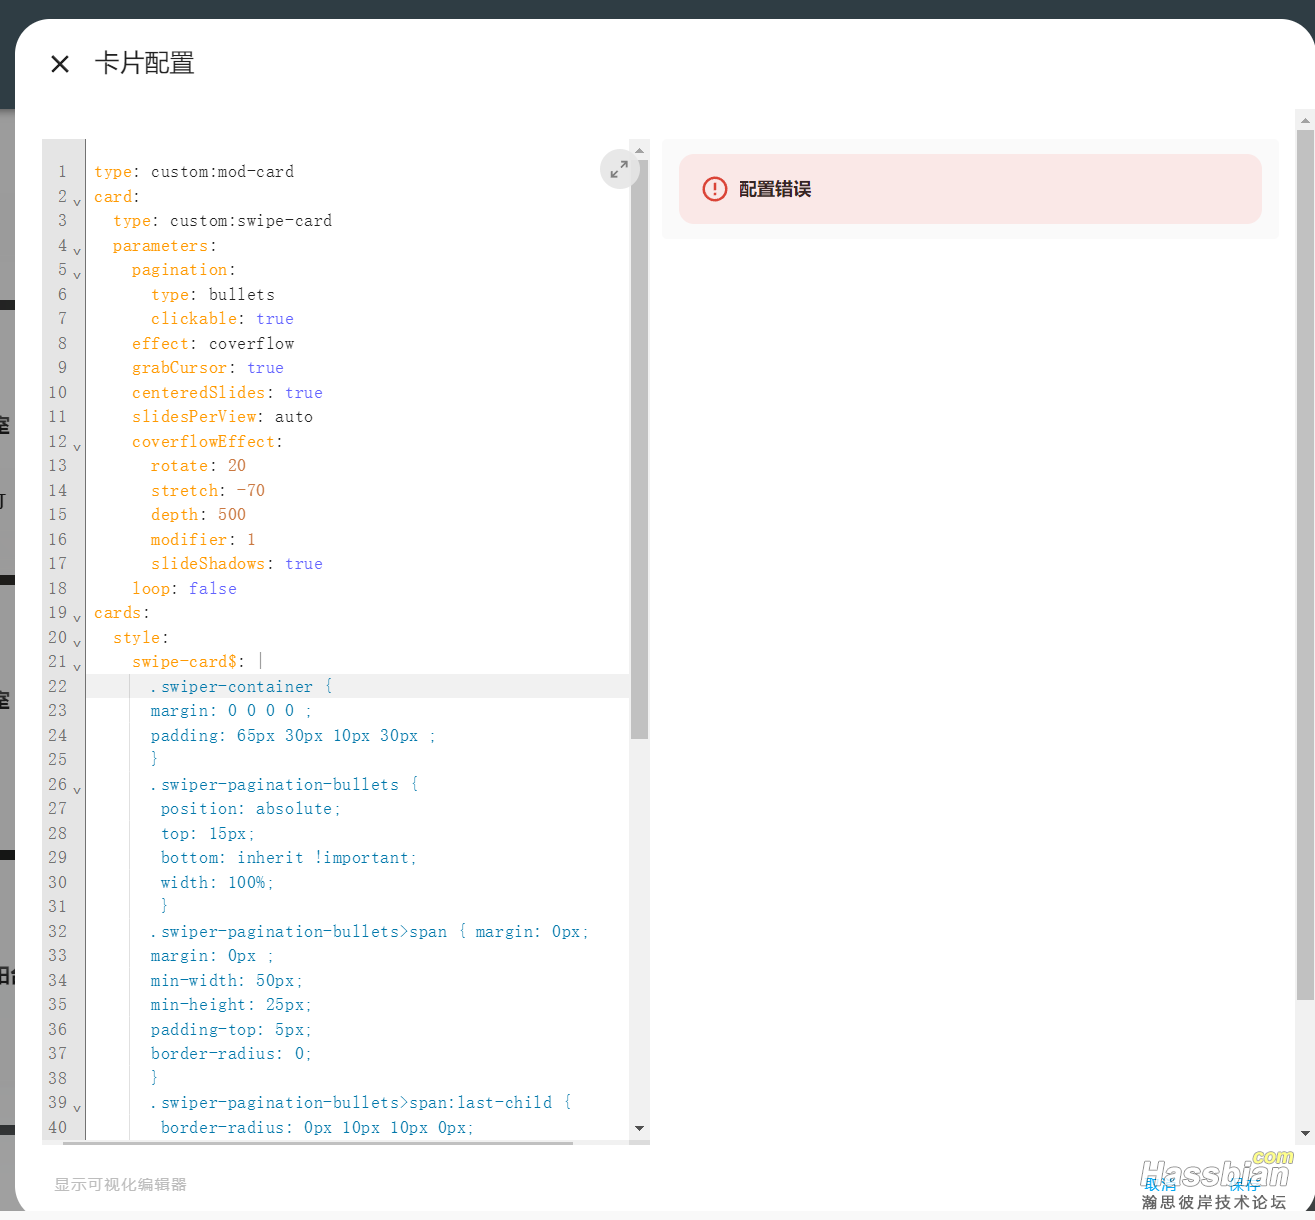Viewport: 1315px width, 1220px height.
Task: Click the 'bottom: inherit !important;' line
Action: coord(289,858)
